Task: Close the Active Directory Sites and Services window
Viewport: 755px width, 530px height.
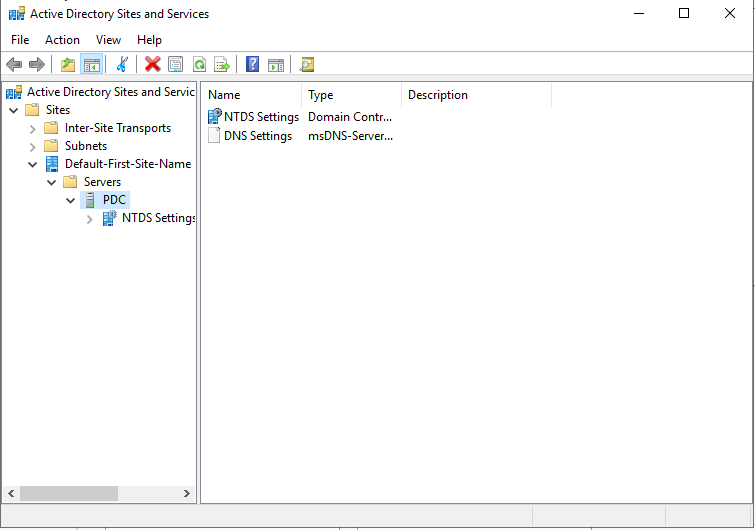Action: (729, 13)
